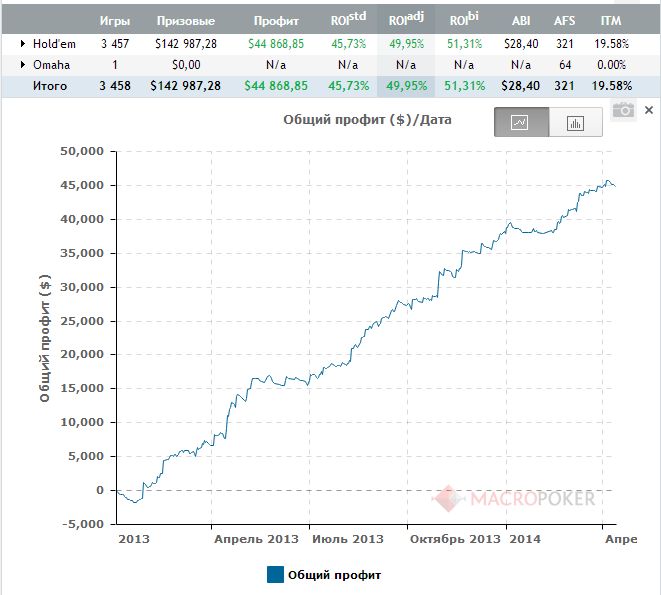
Task: Click Hold'em games count 3 457
Action: (x=115, y=44)
